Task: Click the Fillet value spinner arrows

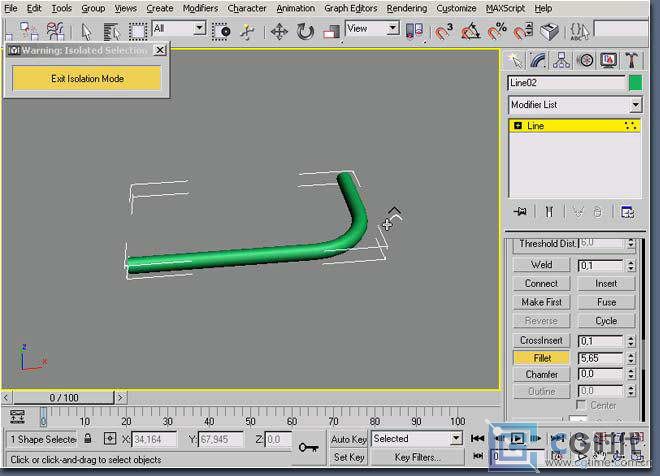Action: pos(631,359)
